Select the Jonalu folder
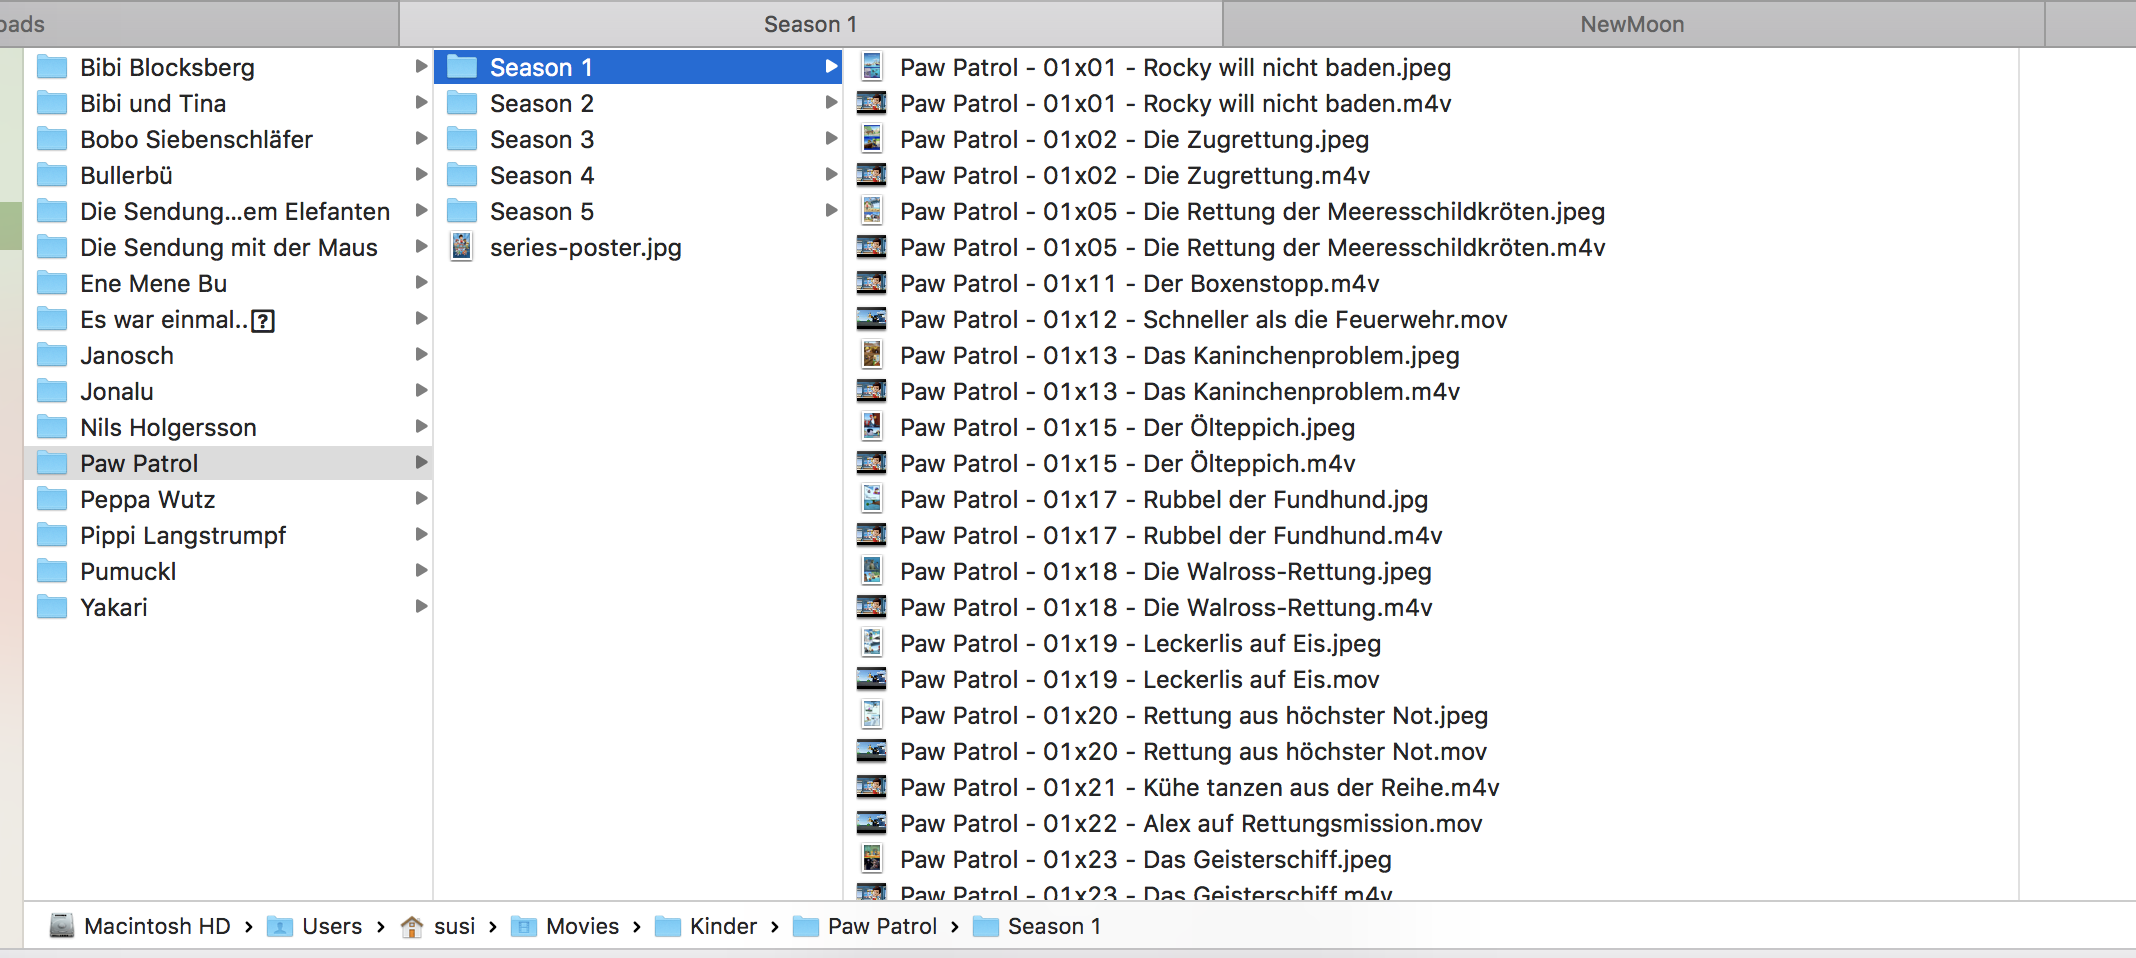Screen dimensions: 2136x958 (228, 391)
